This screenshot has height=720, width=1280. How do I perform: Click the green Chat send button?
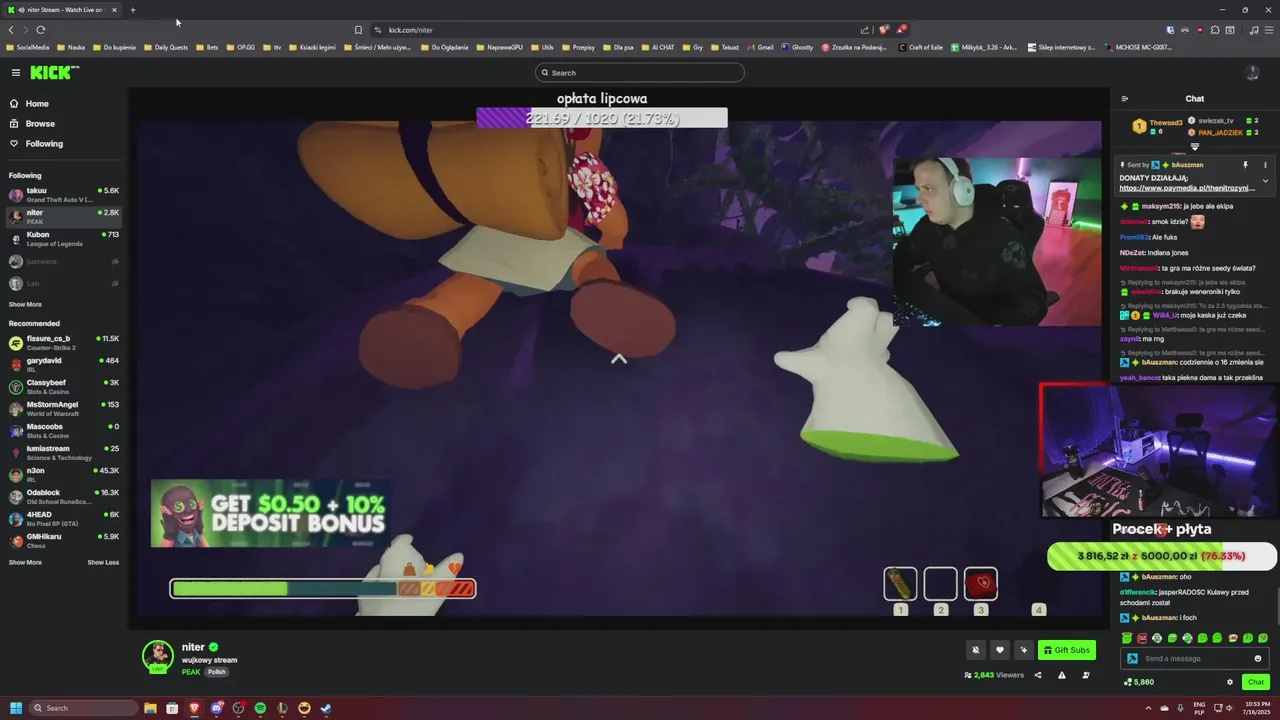[1256, 682]
